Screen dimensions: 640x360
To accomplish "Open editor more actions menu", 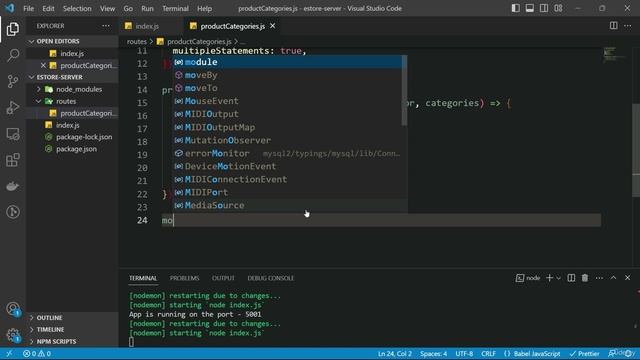I will click(x=627, y=26).
